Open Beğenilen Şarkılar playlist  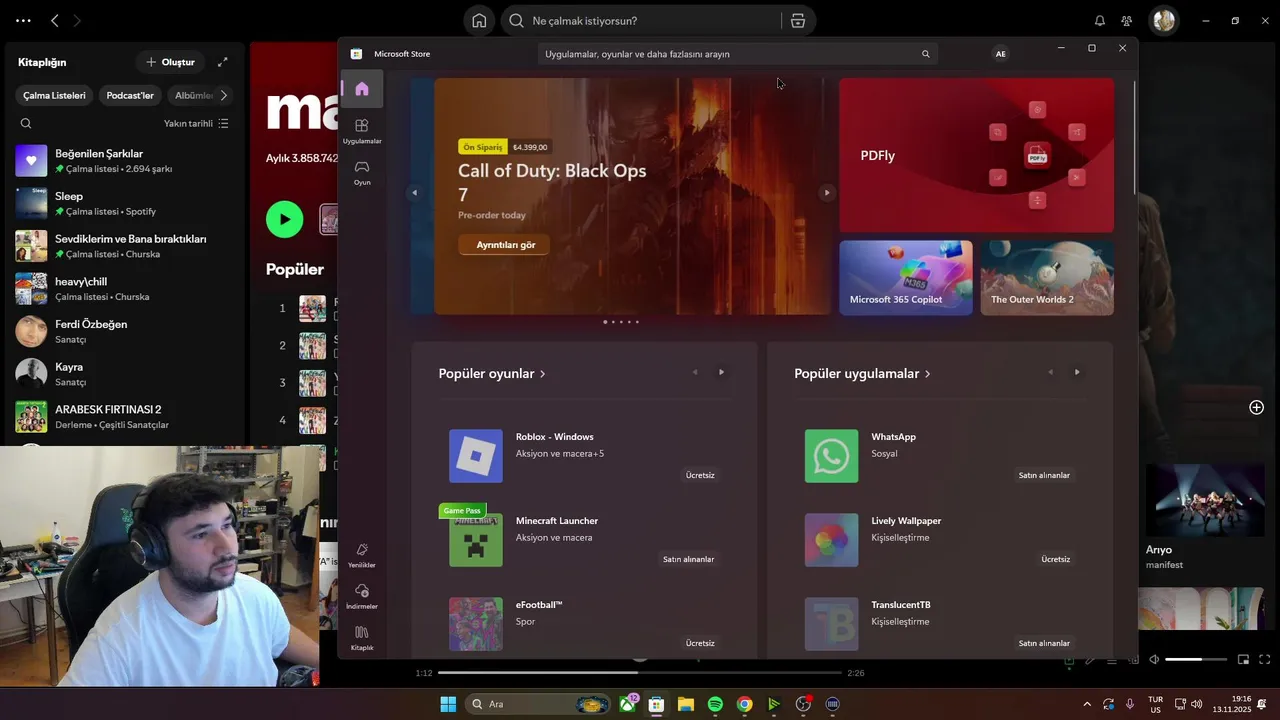tap(124, 161)
